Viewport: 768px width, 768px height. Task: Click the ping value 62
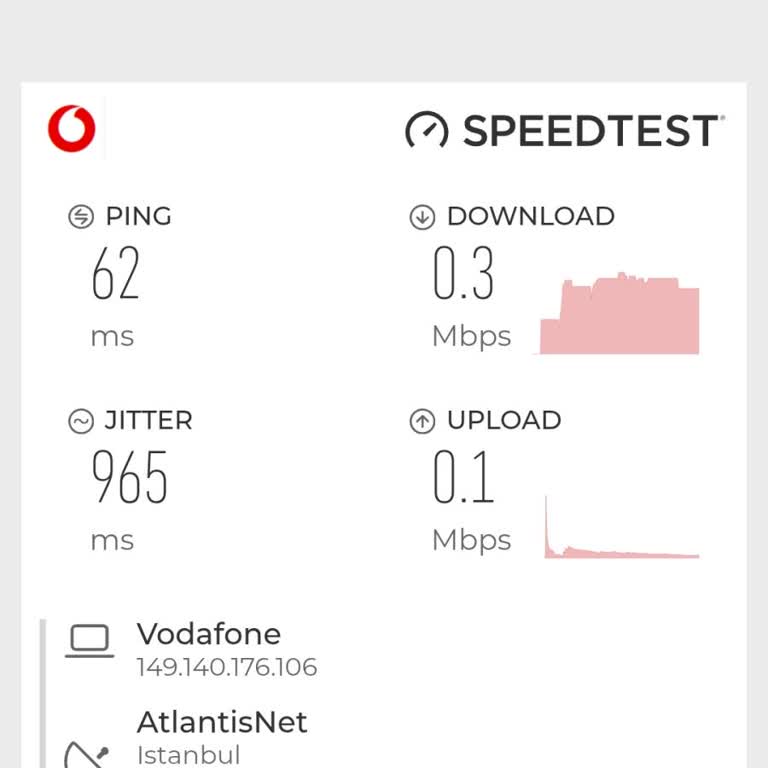click(x=116, y=274)
